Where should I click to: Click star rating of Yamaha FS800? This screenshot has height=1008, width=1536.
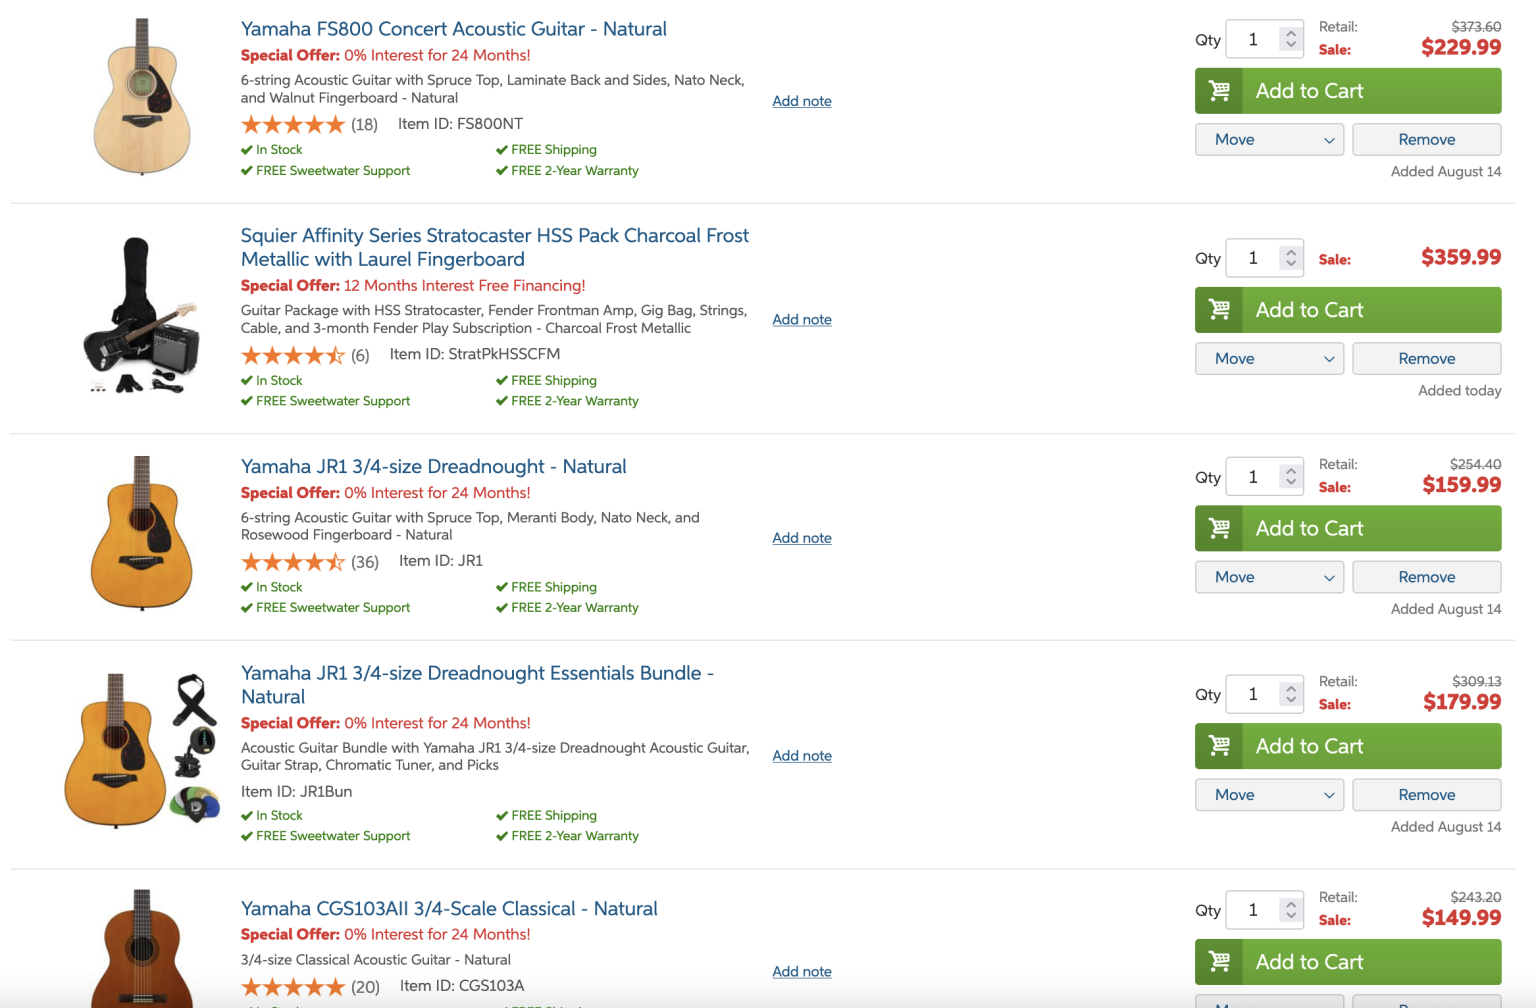[292, 125]
